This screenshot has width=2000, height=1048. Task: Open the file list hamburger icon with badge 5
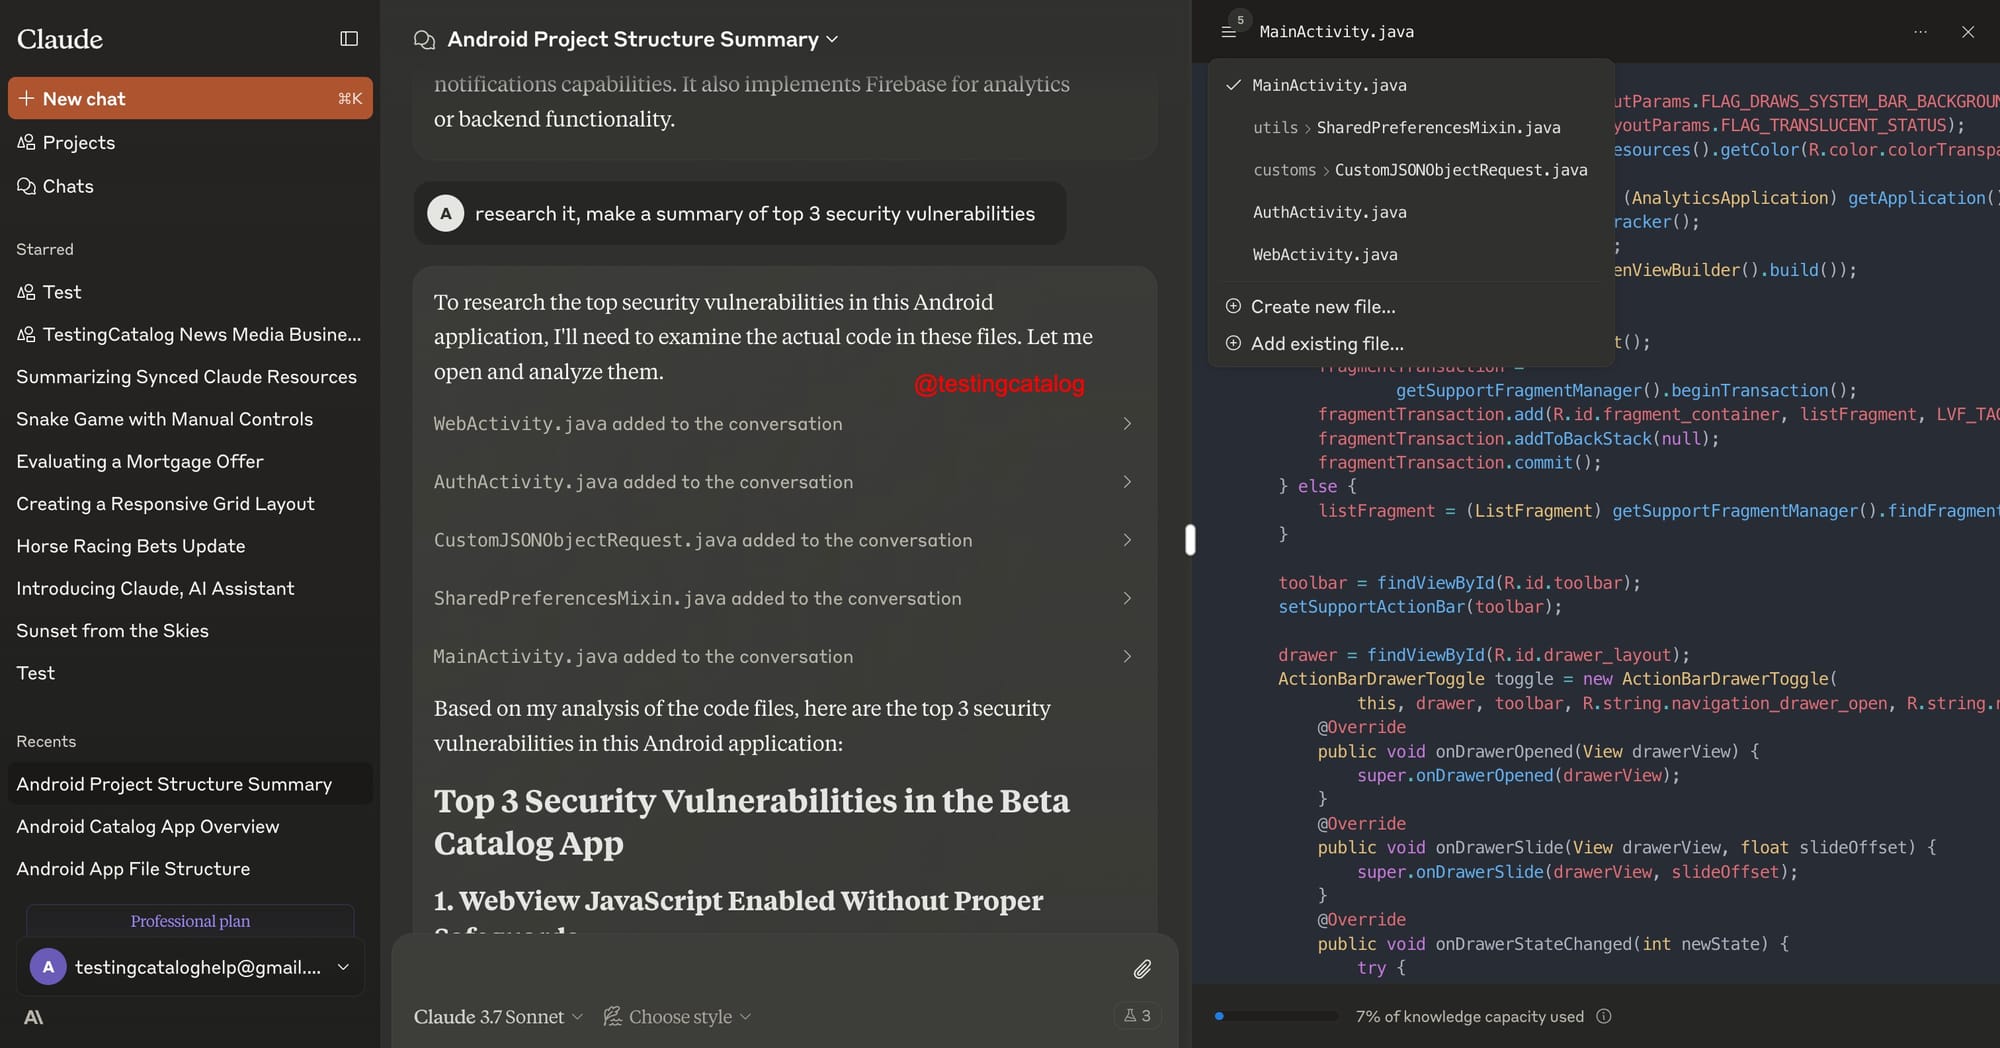tap(1229, 32)
